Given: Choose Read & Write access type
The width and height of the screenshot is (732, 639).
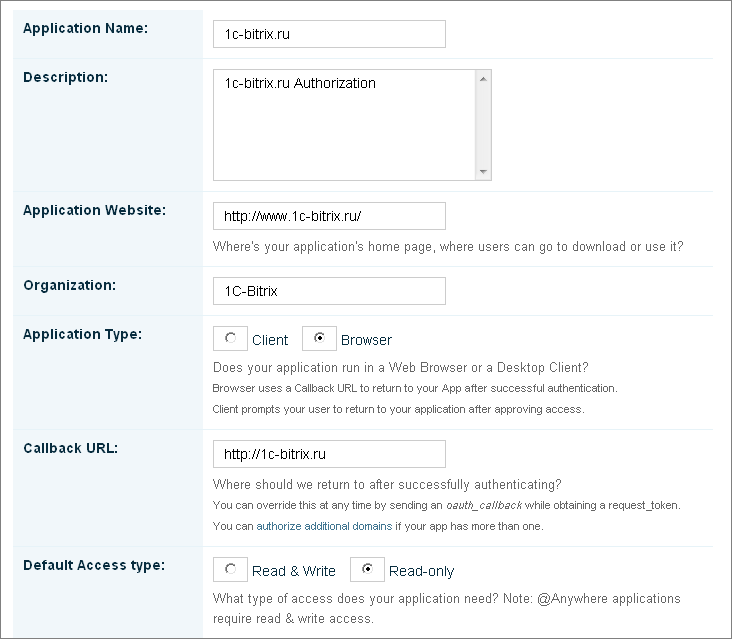Looking at the screenshot, I should click(x=230, y=569).
